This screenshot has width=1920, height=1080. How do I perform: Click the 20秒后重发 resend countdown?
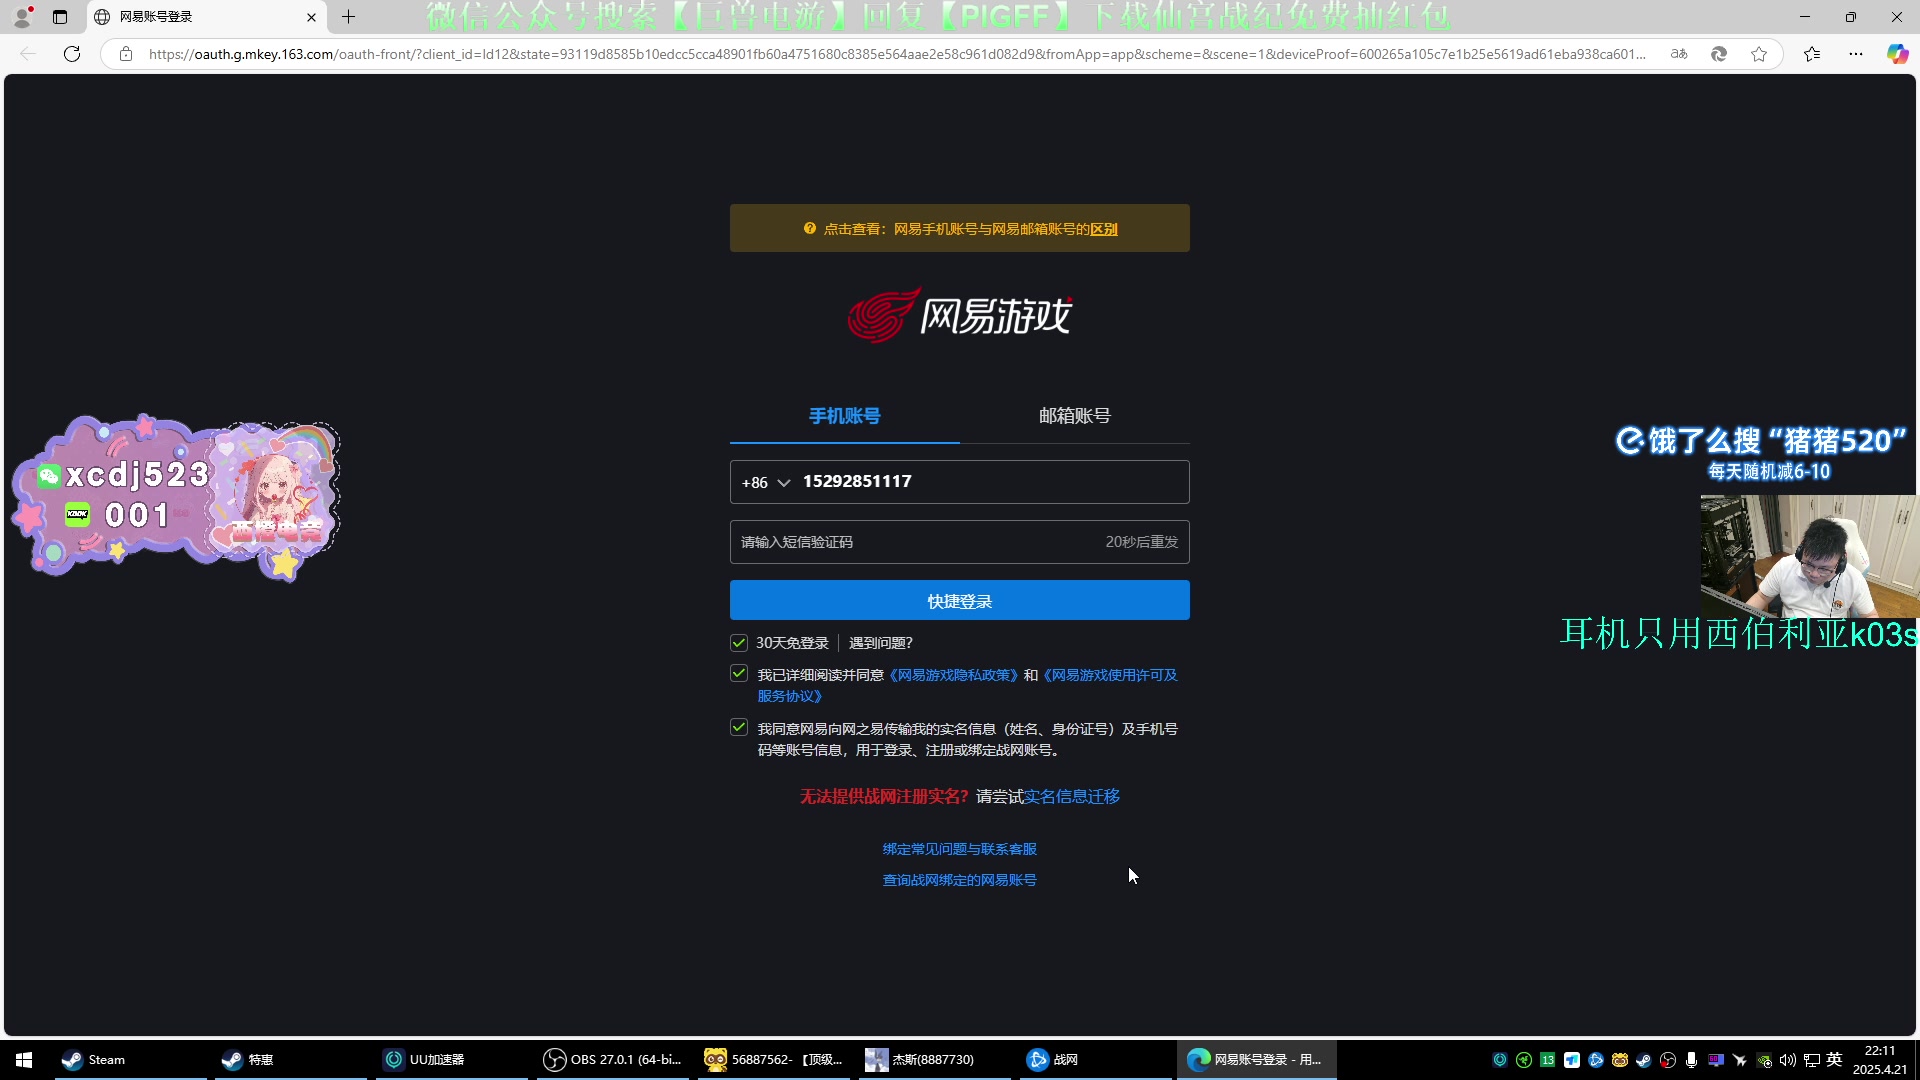click(1142, 542)
